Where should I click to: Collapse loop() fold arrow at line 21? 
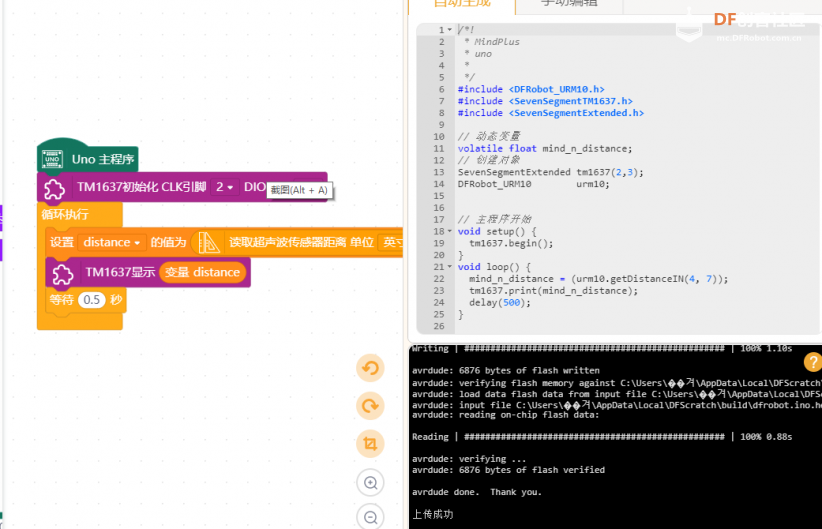[x=450, y=267]
